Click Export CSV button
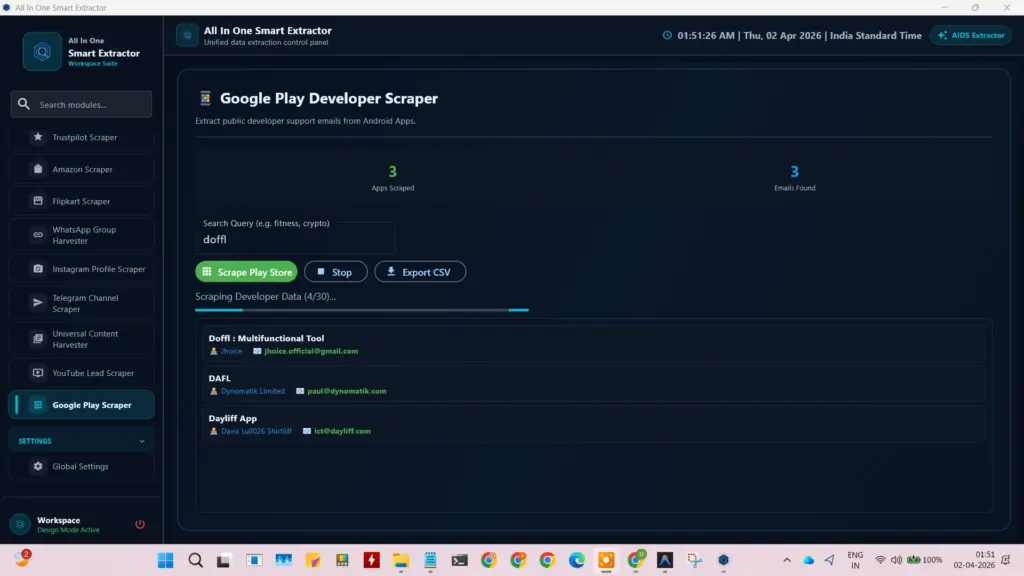1024x576 pixels. click(420, 272)
